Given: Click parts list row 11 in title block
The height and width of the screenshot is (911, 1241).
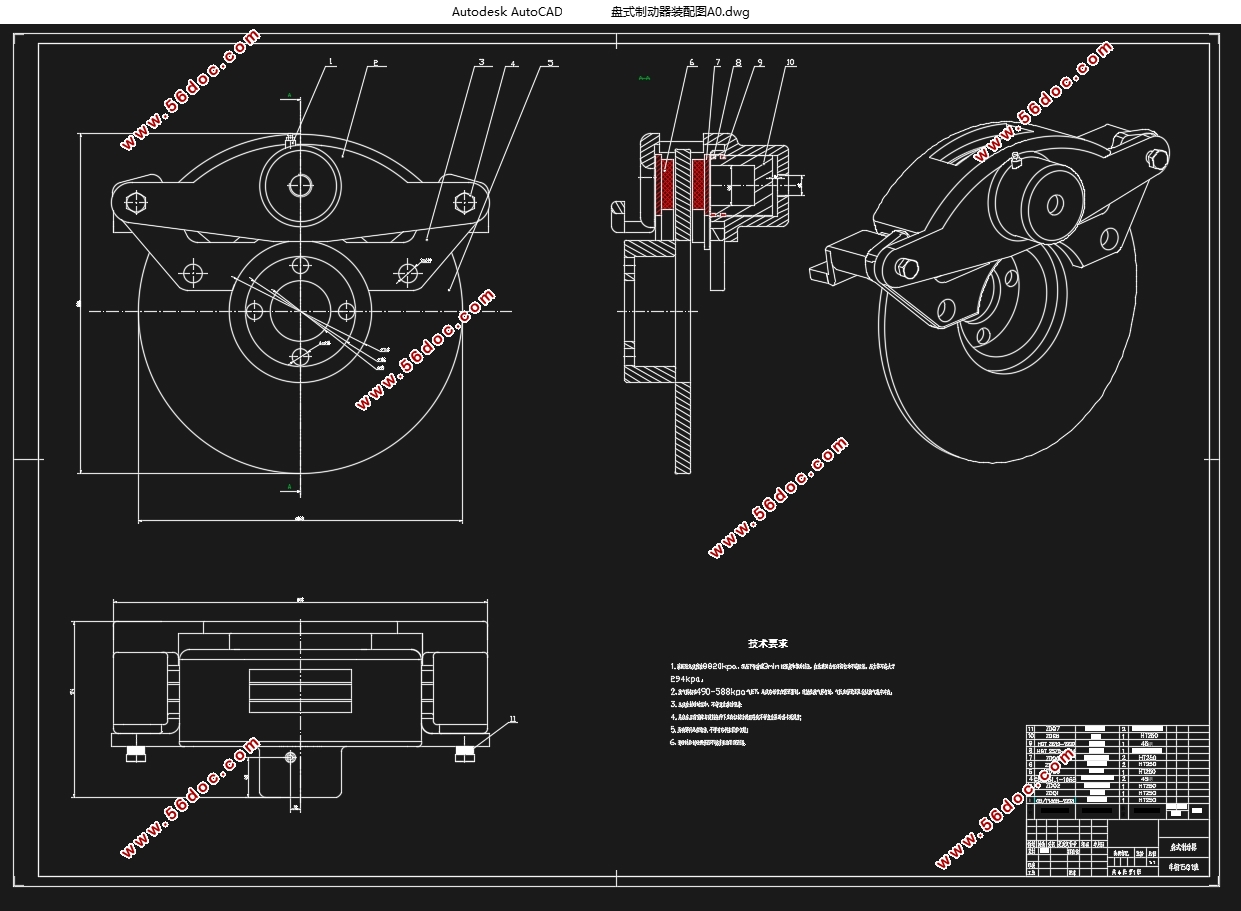Looking at the screenshot, I should pos(1117,729).
